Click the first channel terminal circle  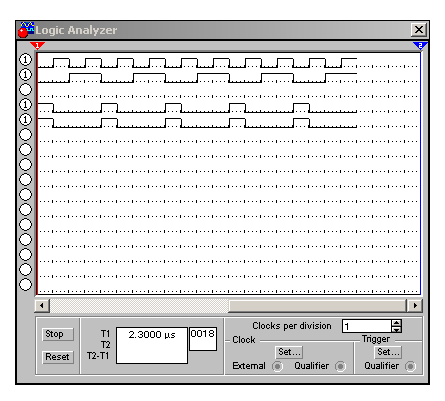[25, 60]
